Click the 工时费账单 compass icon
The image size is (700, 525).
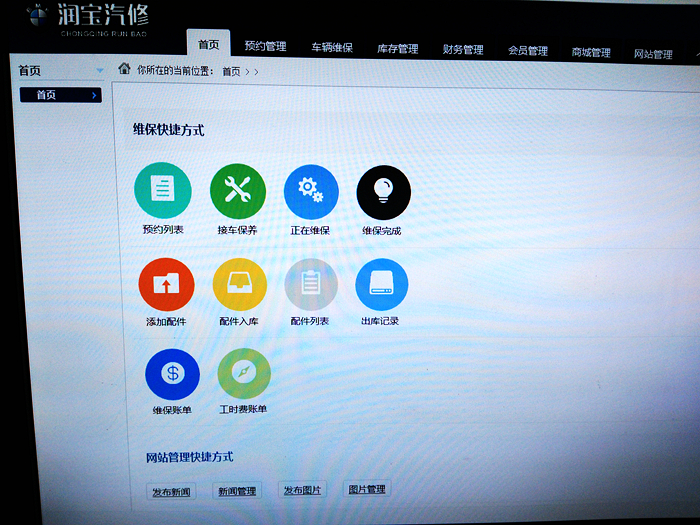244,373
